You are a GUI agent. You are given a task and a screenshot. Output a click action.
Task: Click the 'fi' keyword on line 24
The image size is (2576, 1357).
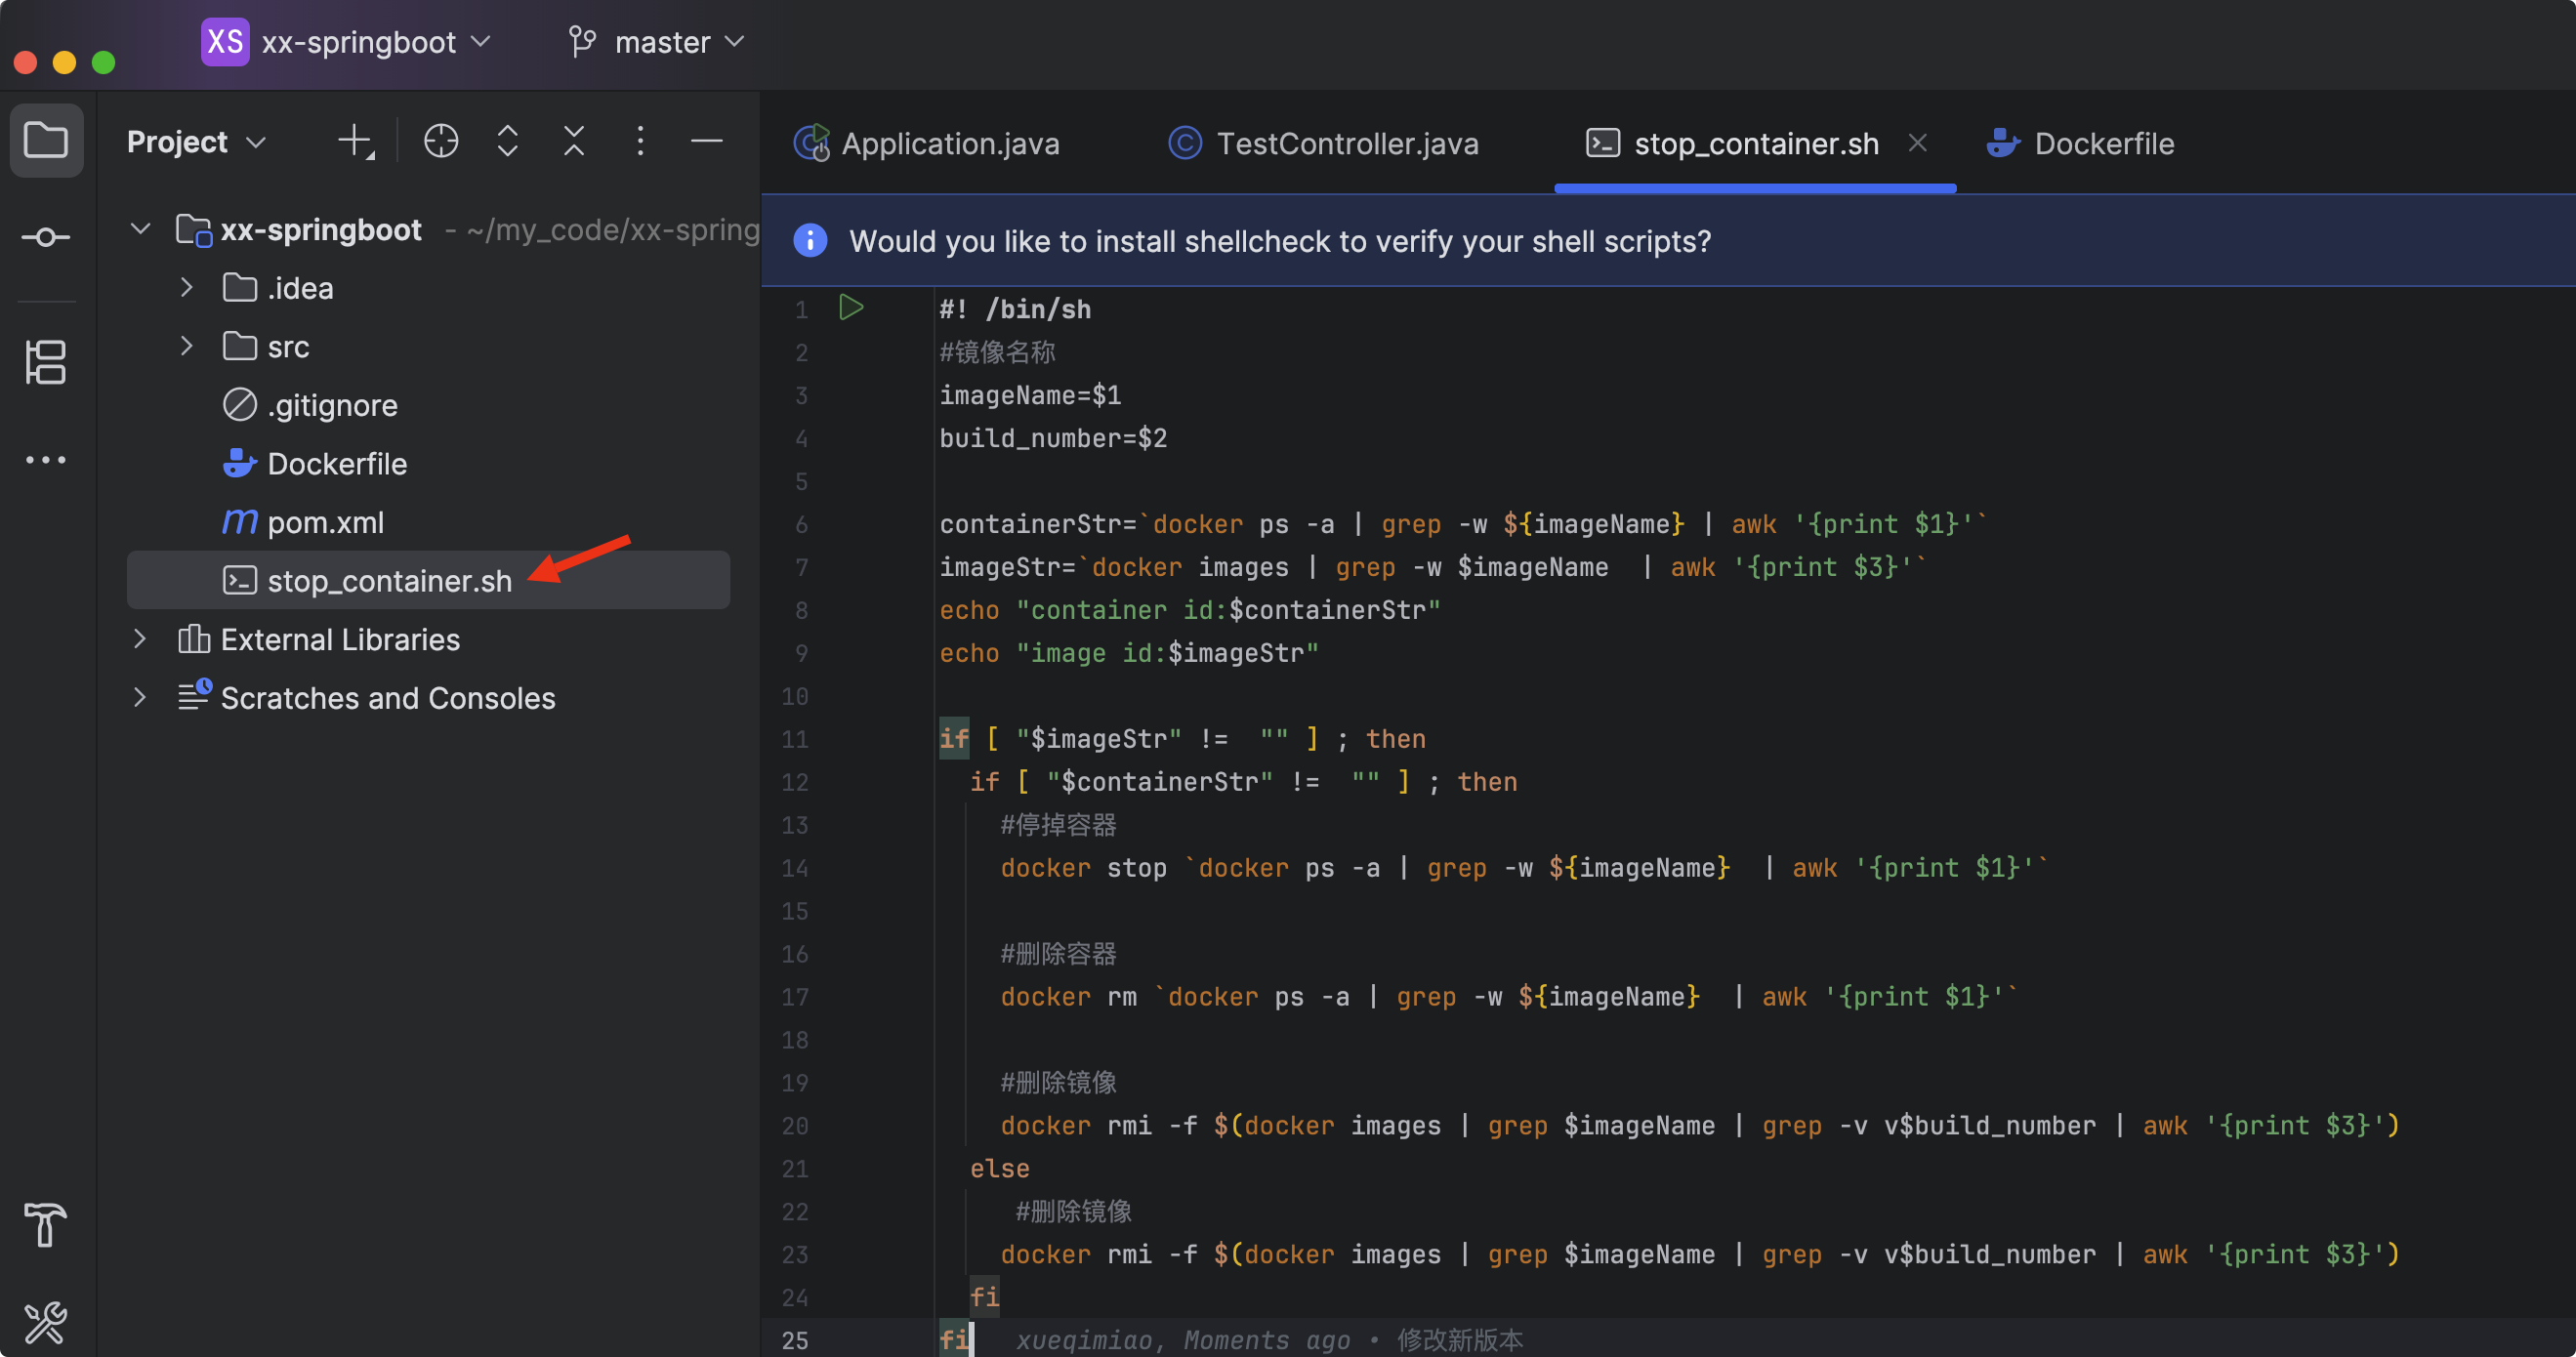984,1297
